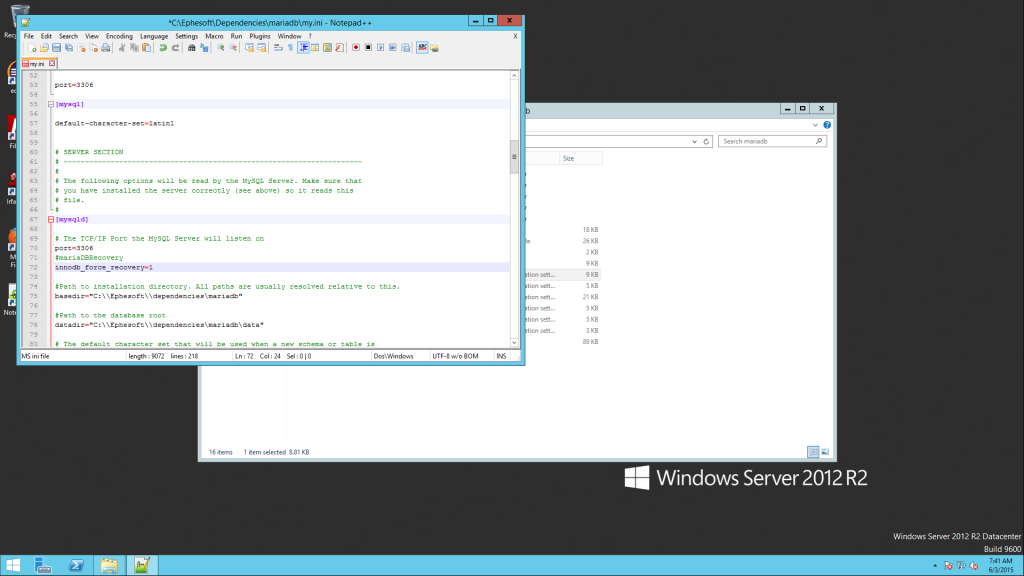Click the Save All toolbar icon

[x=69, y=48]
